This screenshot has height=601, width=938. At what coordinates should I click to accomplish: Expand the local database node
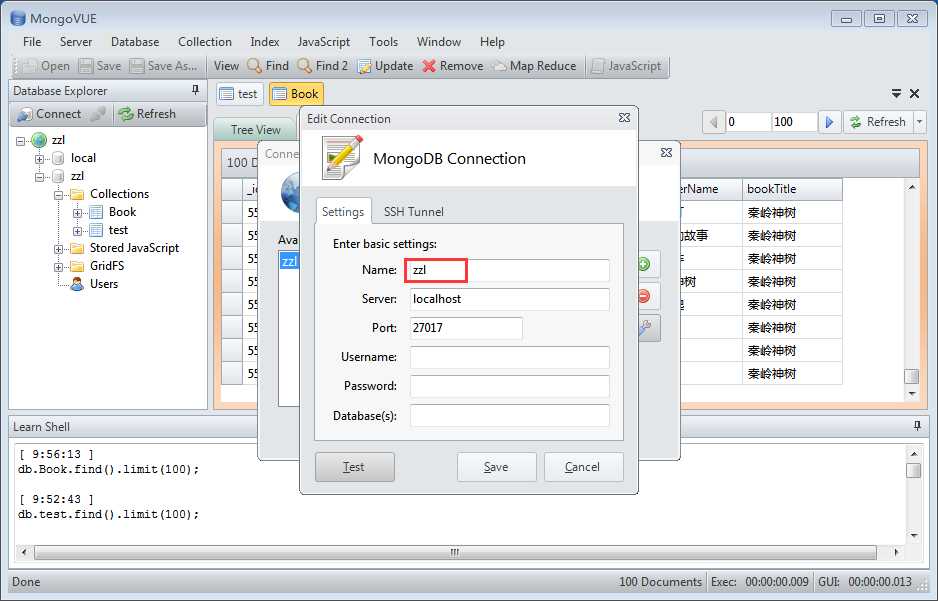coord(39,159)
